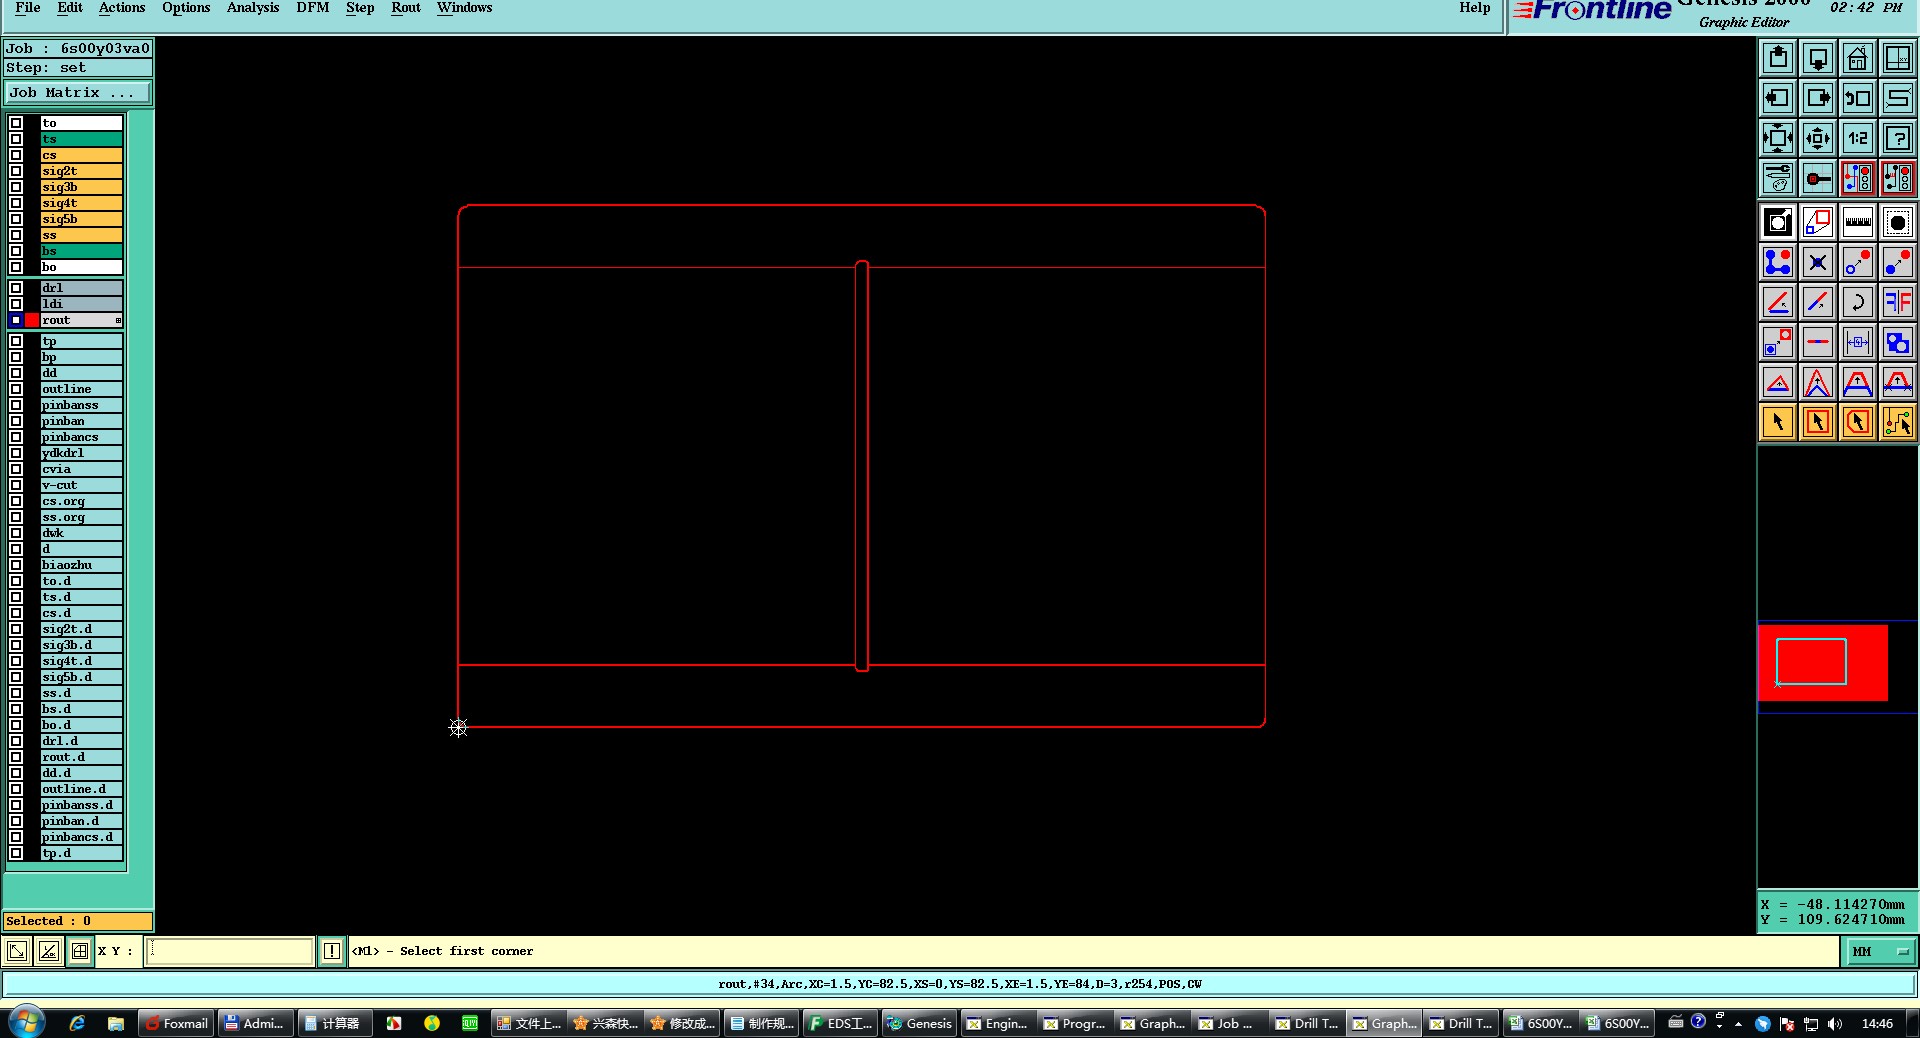Click the pan down view icon
This screenshot has height=1038, width=1920.
[1818, 58]
